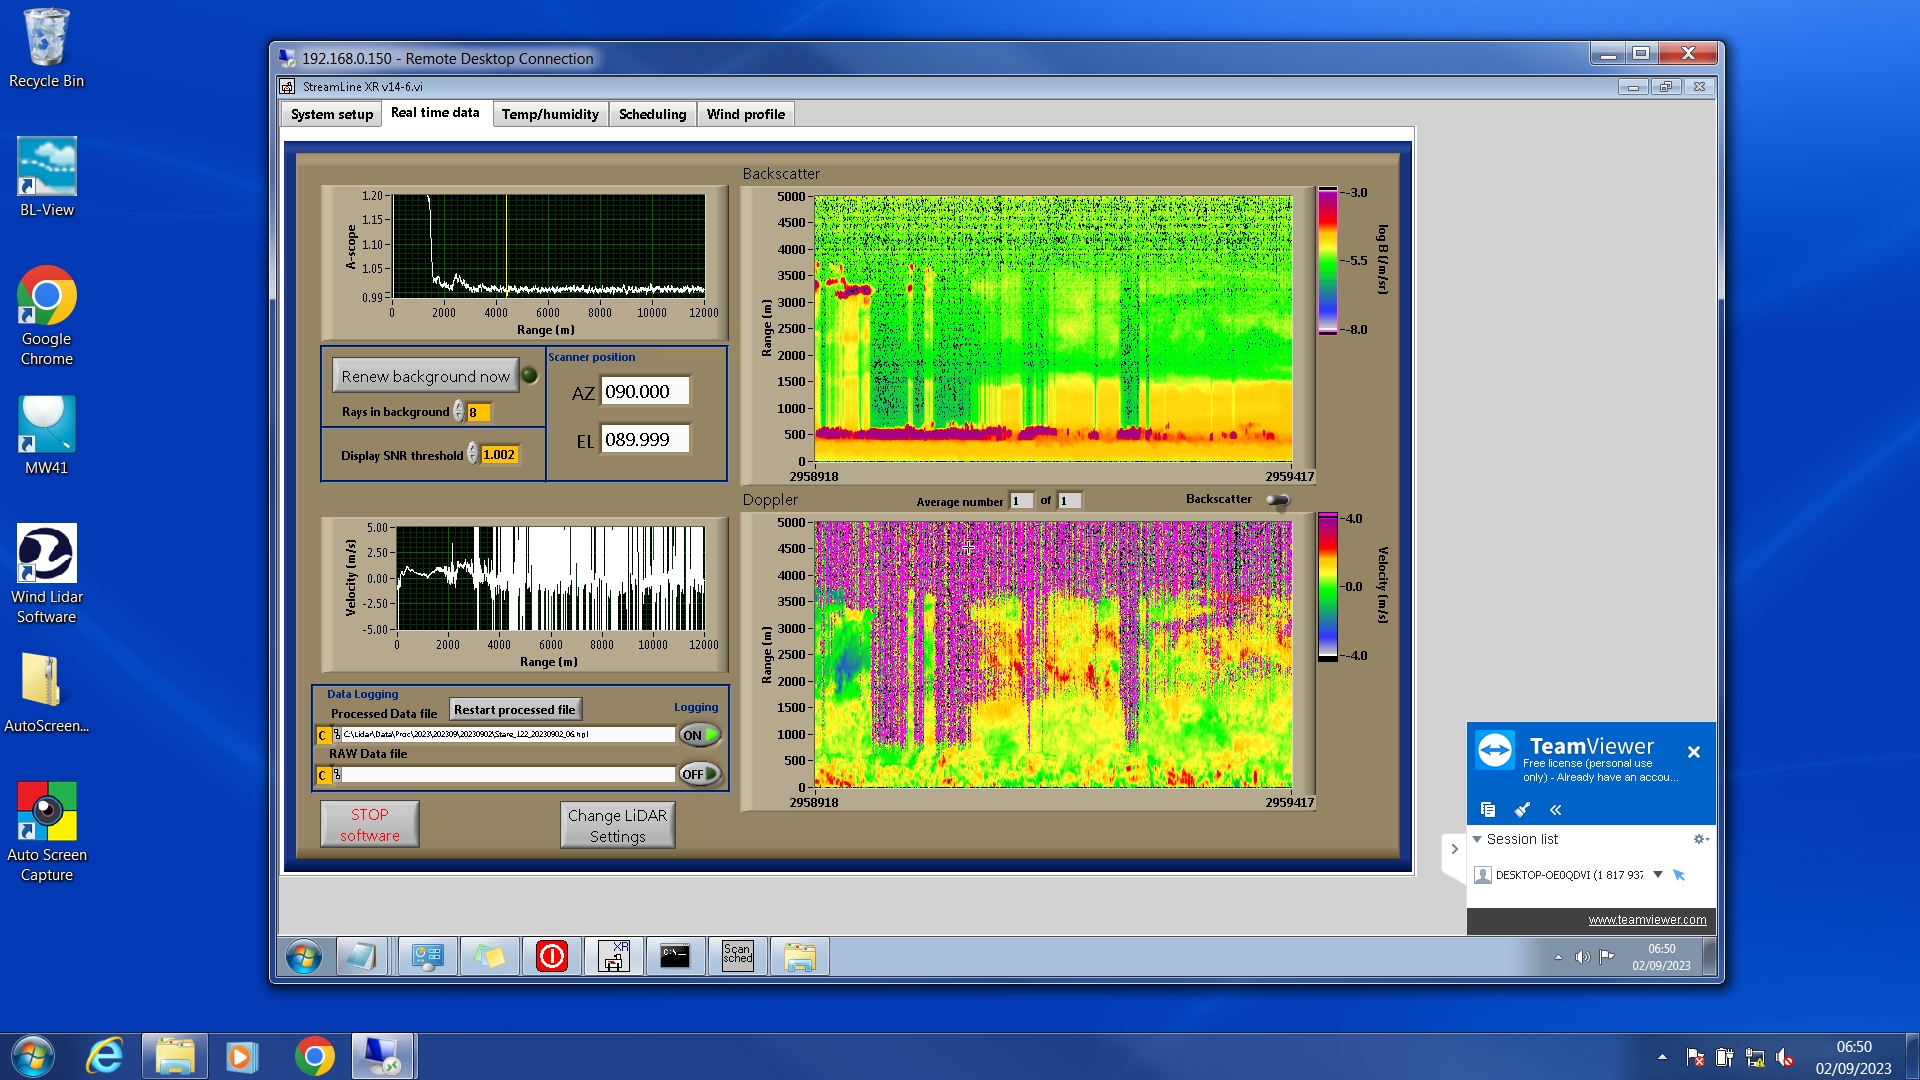Screen dimensions: 1920x1080
Task: Open the Temp/humidity tab
Action: (550, 114)
